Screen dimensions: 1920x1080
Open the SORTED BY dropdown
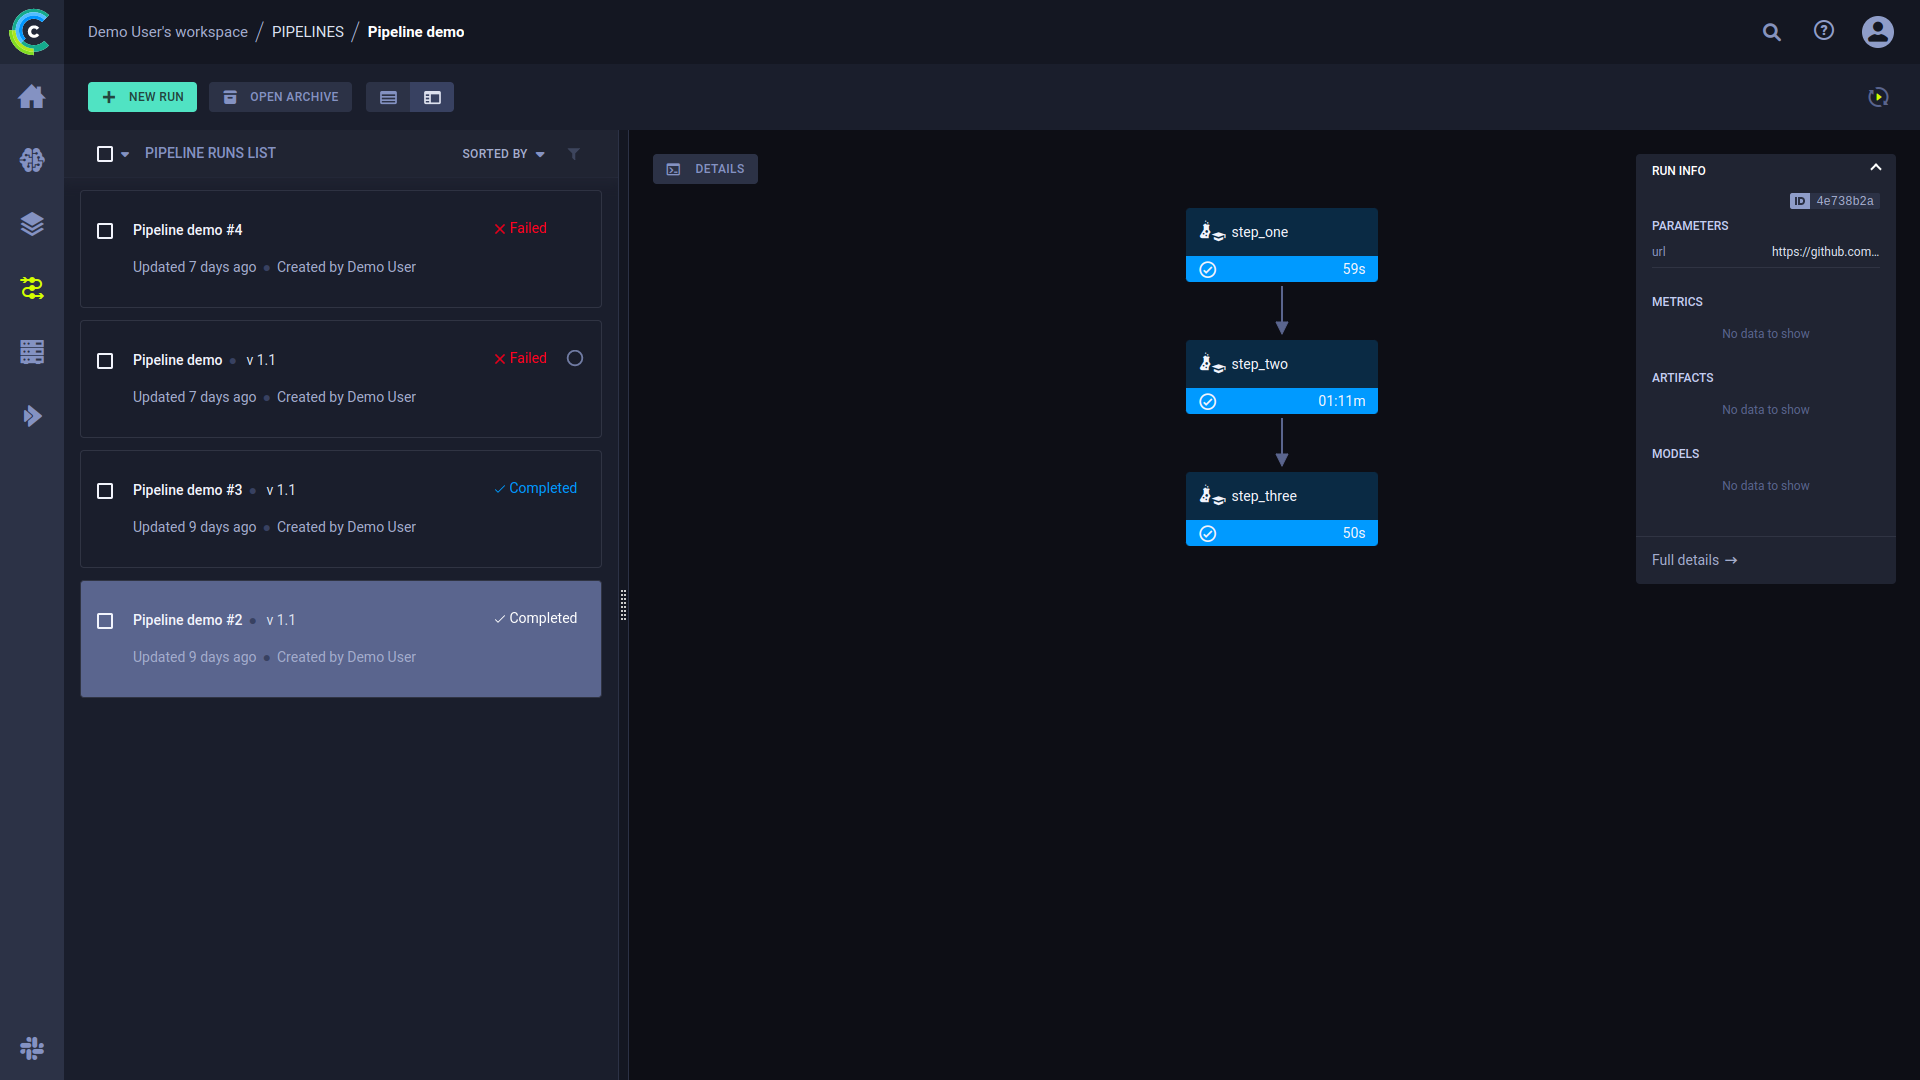pos(503,154)
